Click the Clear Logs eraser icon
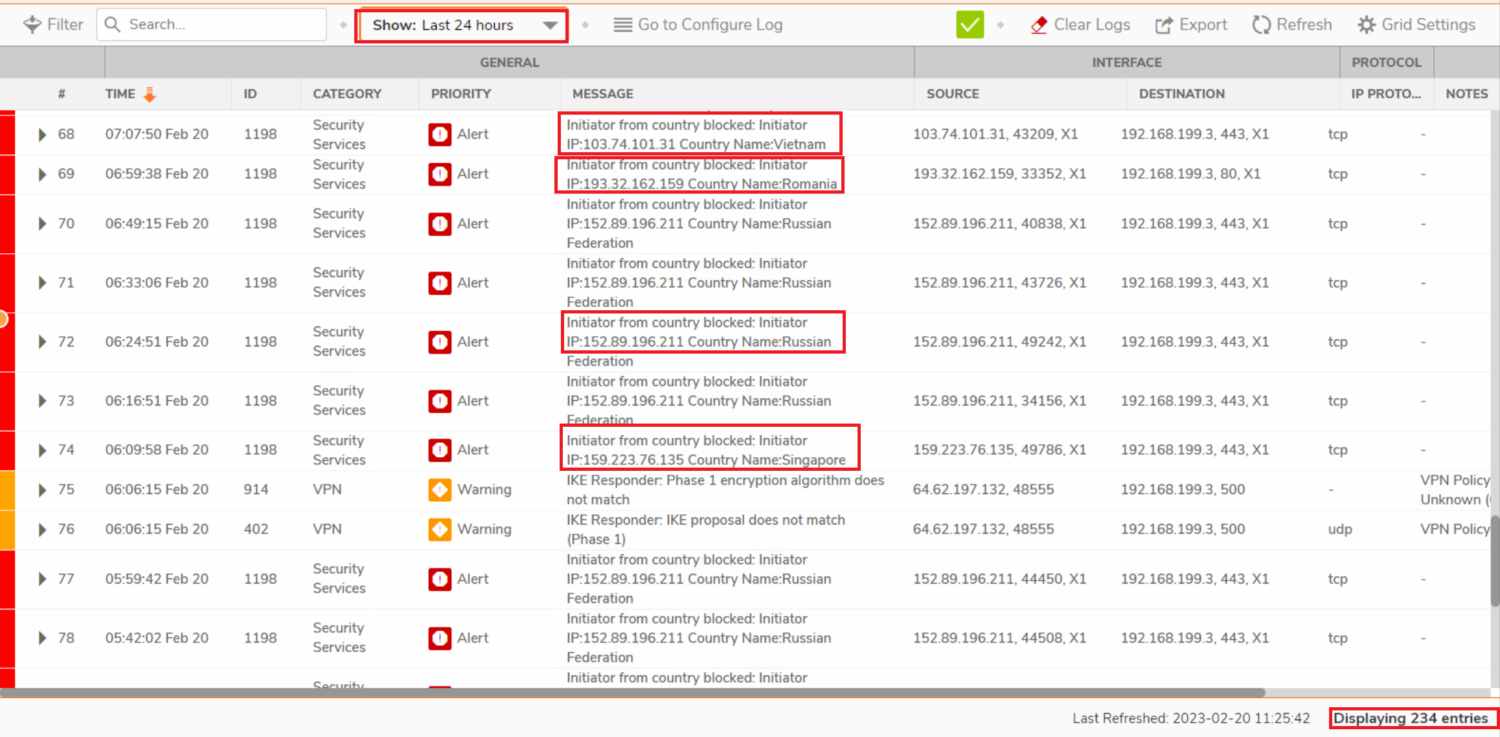Viewport: 1500px width, 737px height. click(x=1039, y=25)
